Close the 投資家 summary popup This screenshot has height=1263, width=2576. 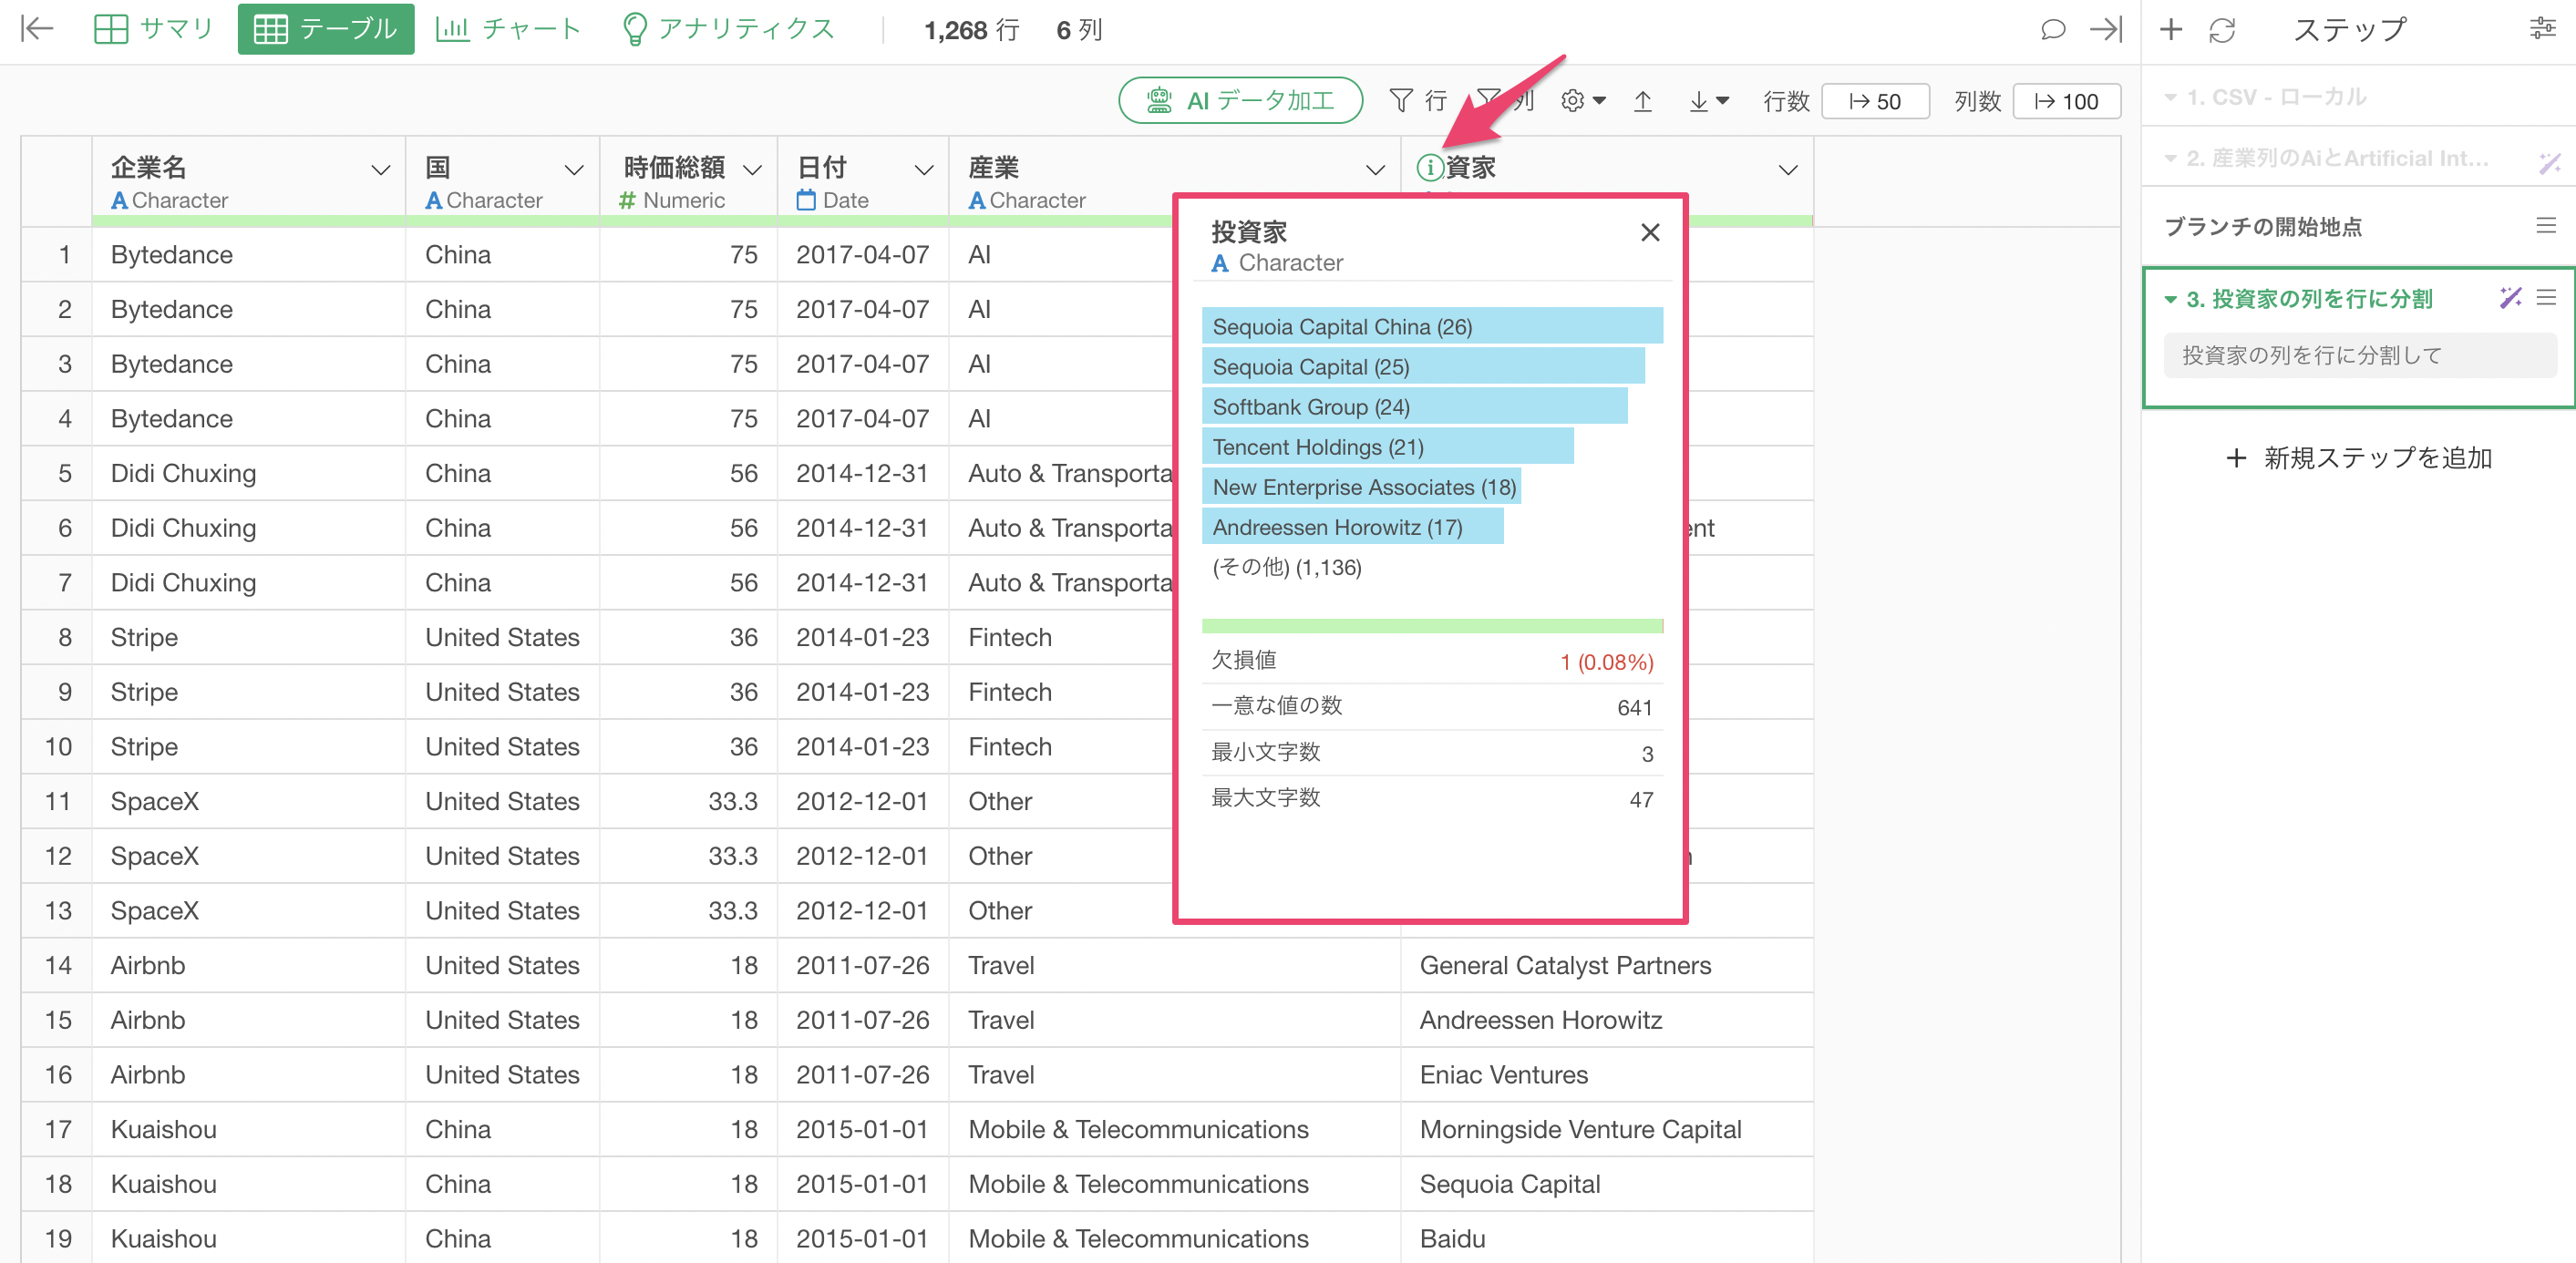(1650, 232)
